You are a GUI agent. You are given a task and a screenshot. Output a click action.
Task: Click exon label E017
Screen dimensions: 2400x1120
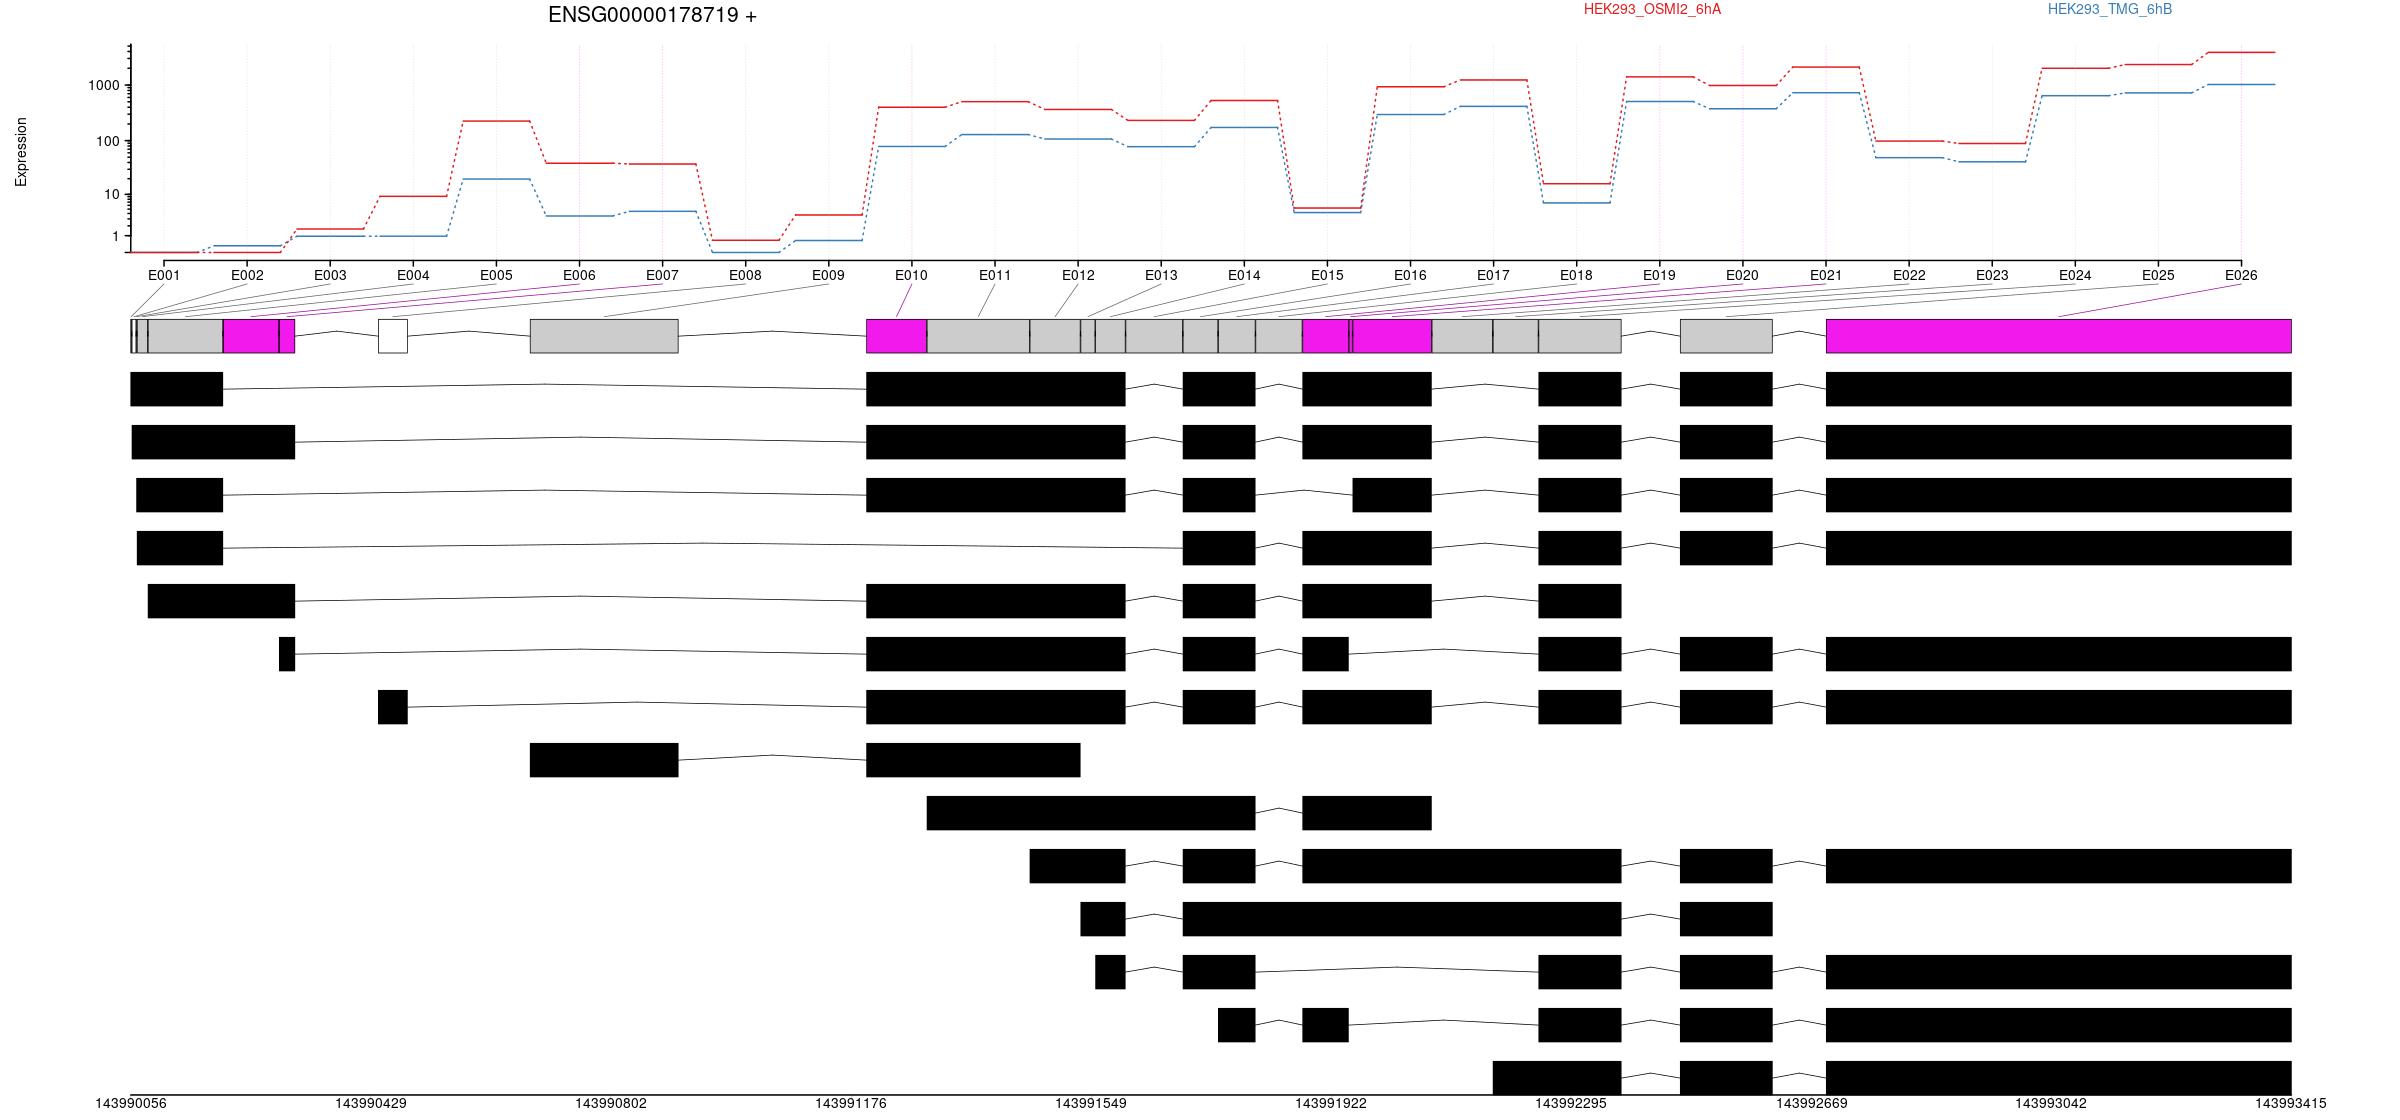pyautogui.click(x=1493, y=275)
